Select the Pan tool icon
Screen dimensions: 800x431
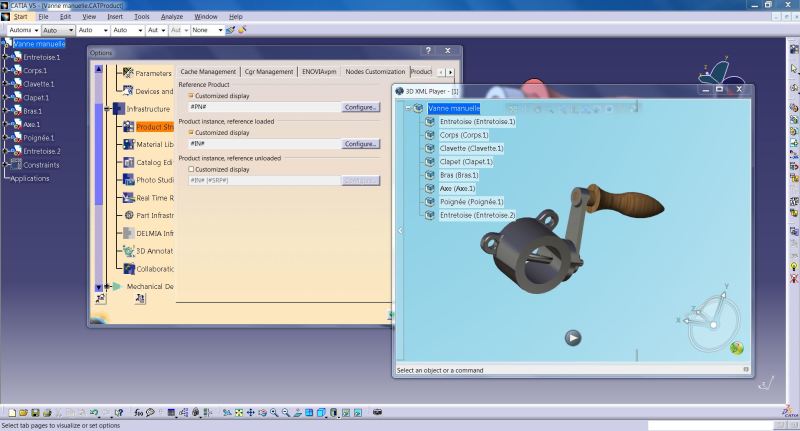click(x=251, y=413)
